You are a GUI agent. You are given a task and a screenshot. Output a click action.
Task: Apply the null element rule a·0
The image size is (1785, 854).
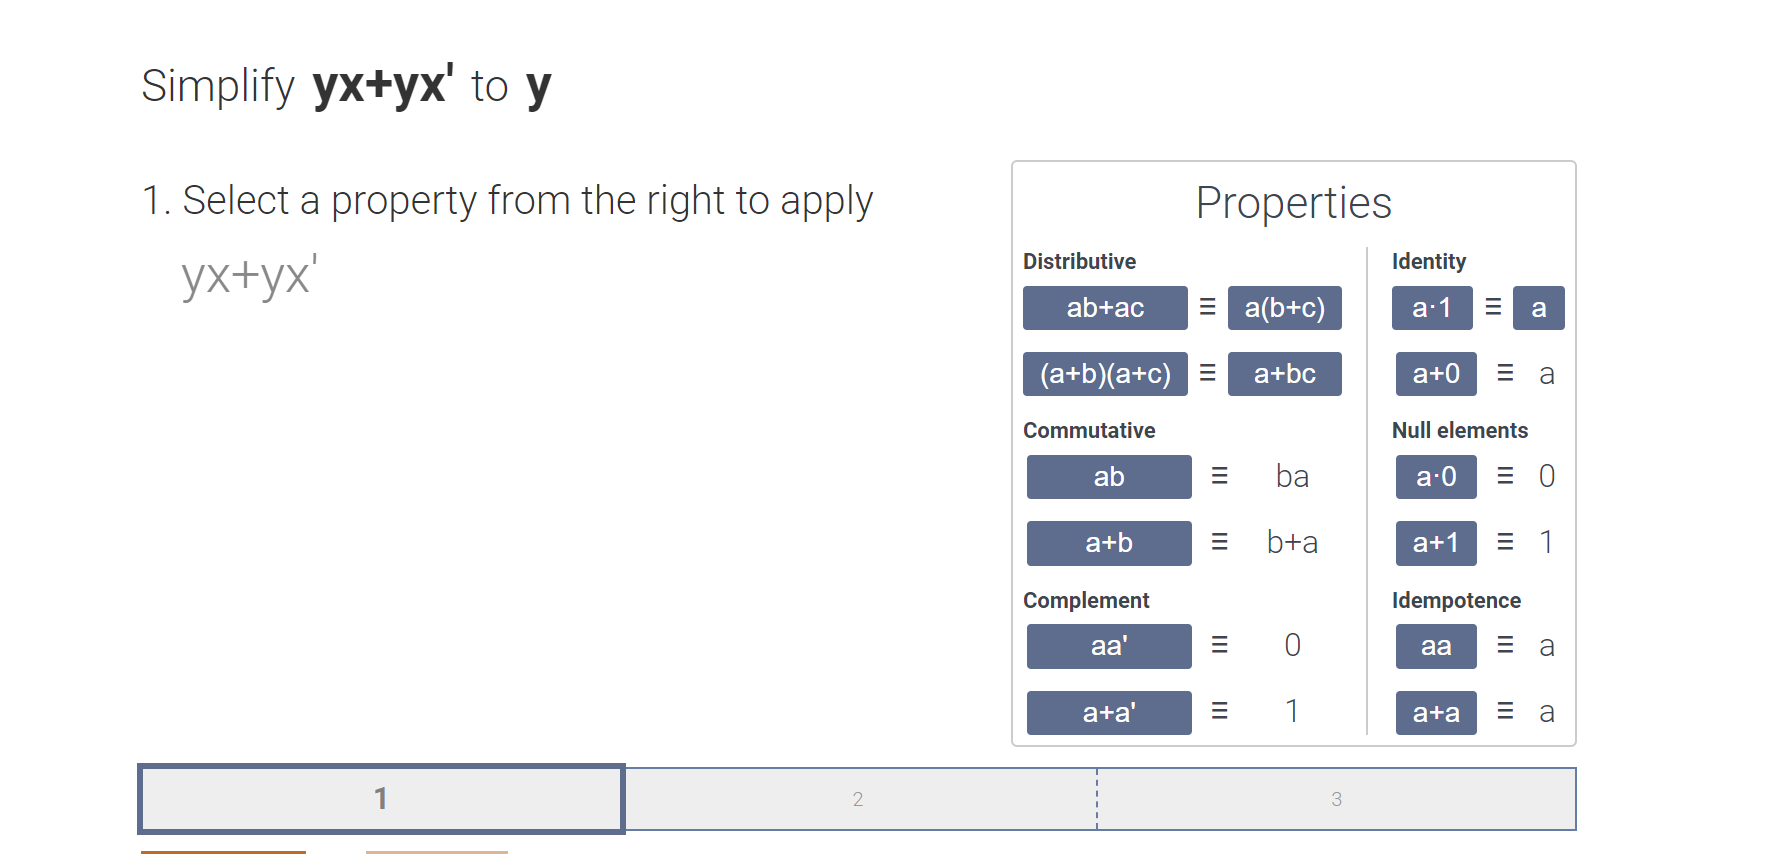coord(1435,477)
